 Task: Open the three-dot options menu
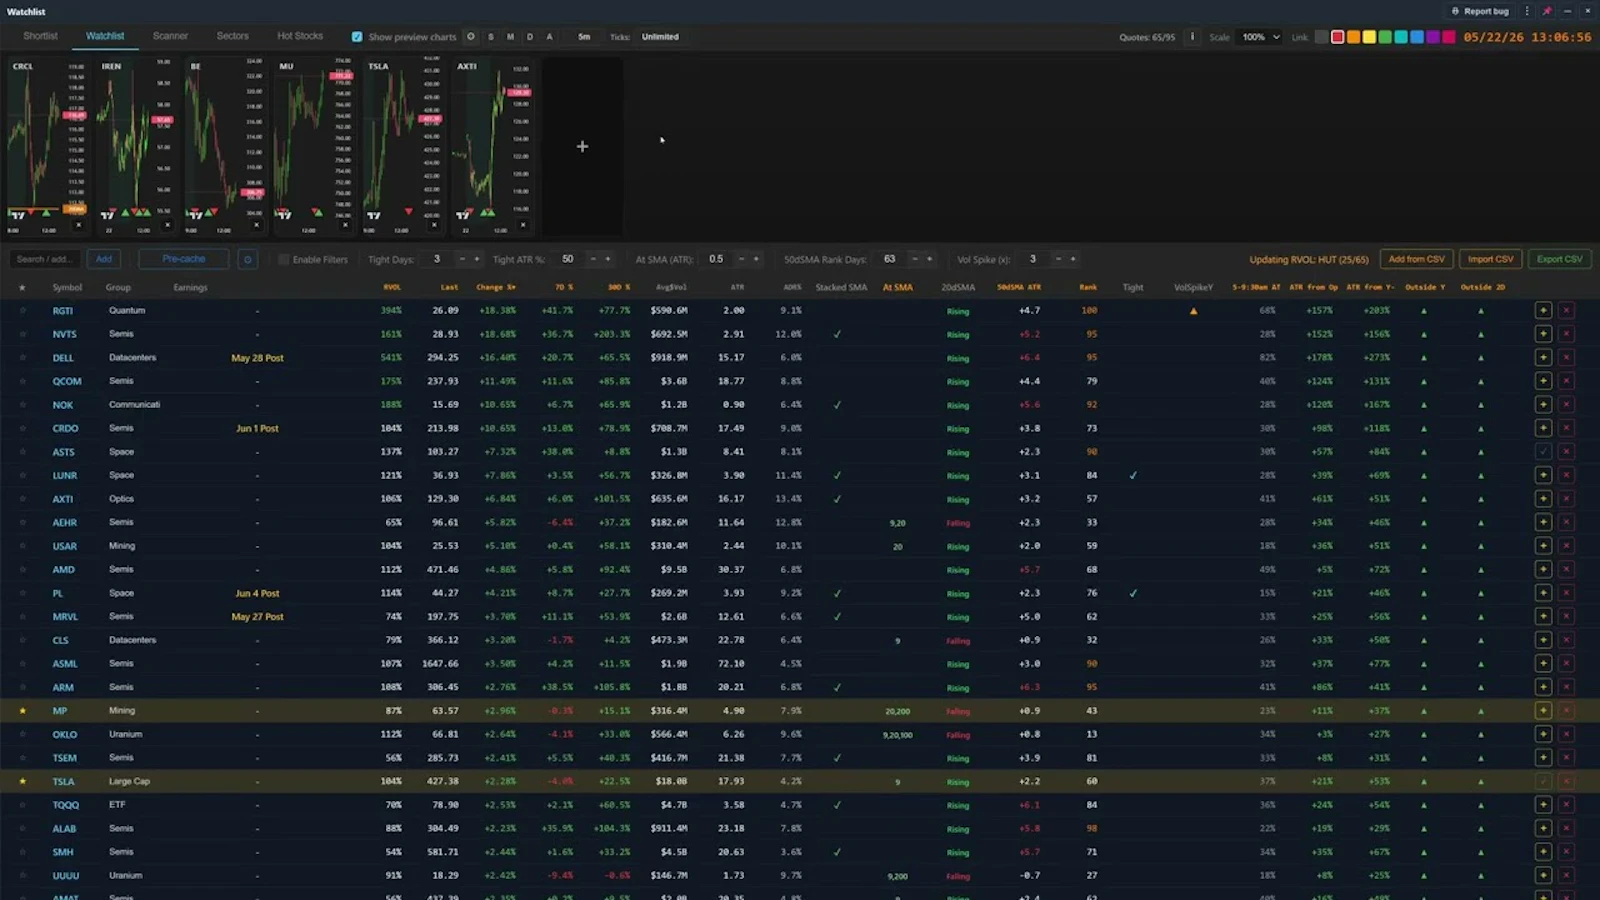tap(1527, 11)
